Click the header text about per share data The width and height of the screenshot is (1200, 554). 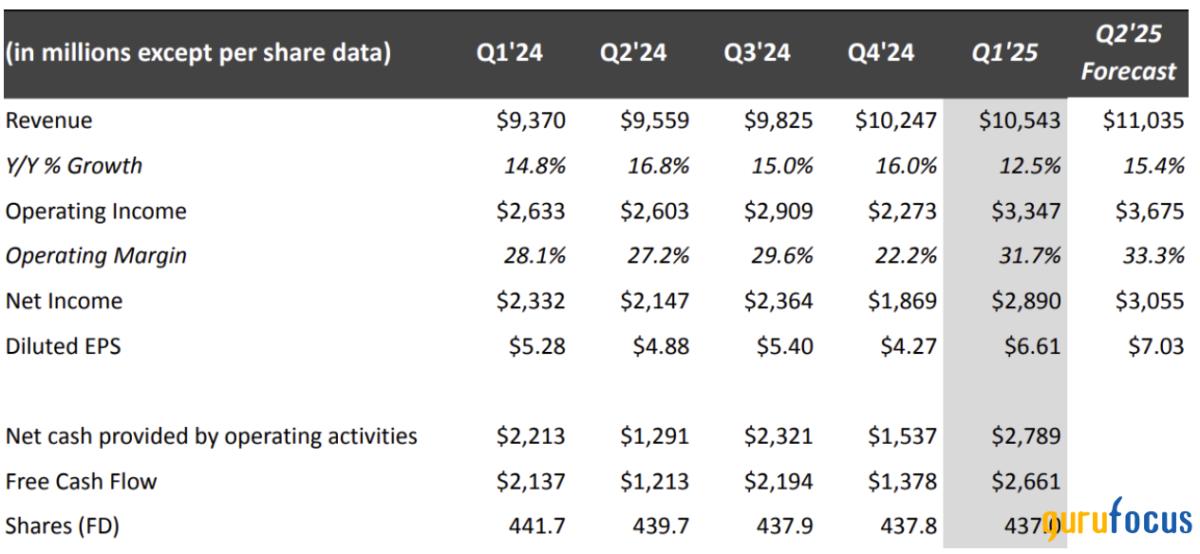coord(198,53)
